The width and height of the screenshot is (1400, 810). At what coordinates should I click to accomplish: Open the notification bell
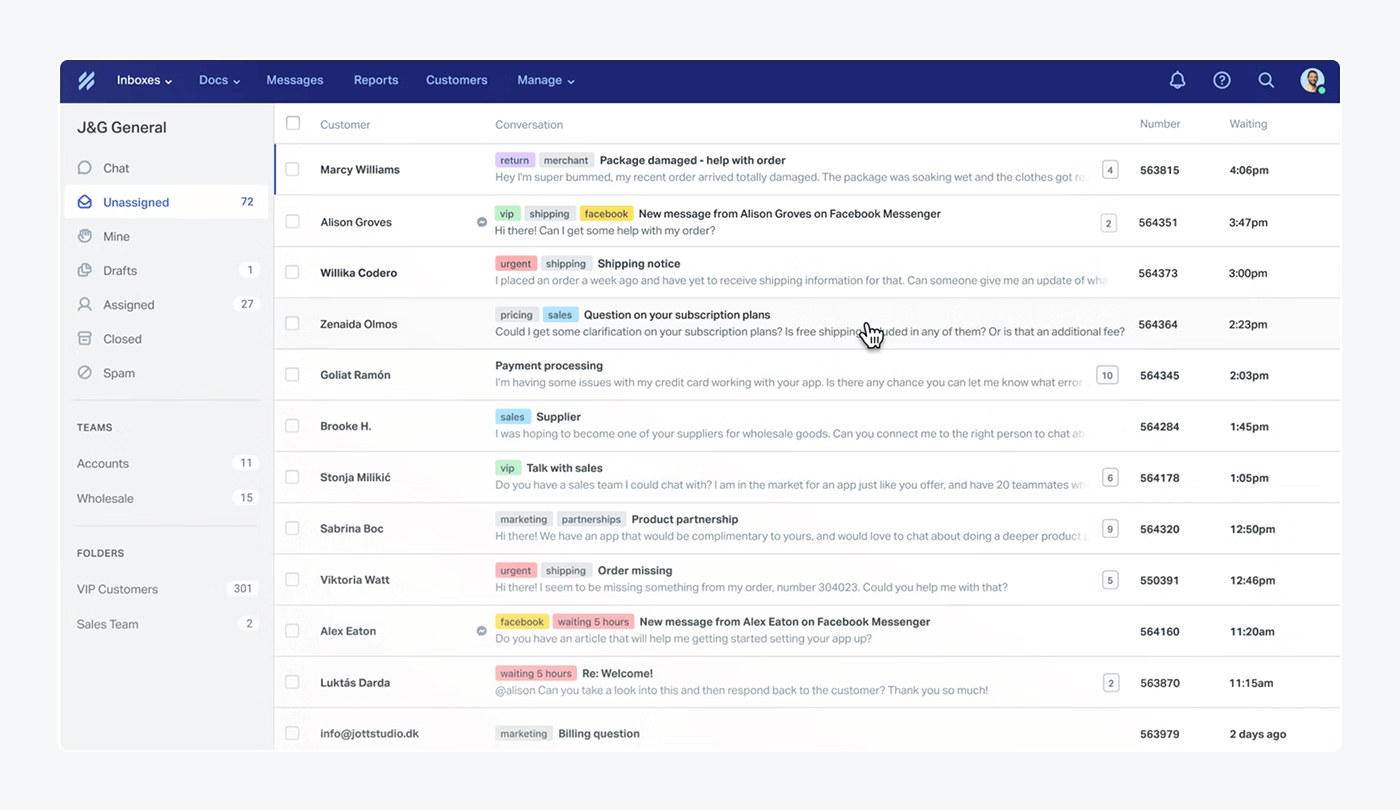[x=1177, y=80]
